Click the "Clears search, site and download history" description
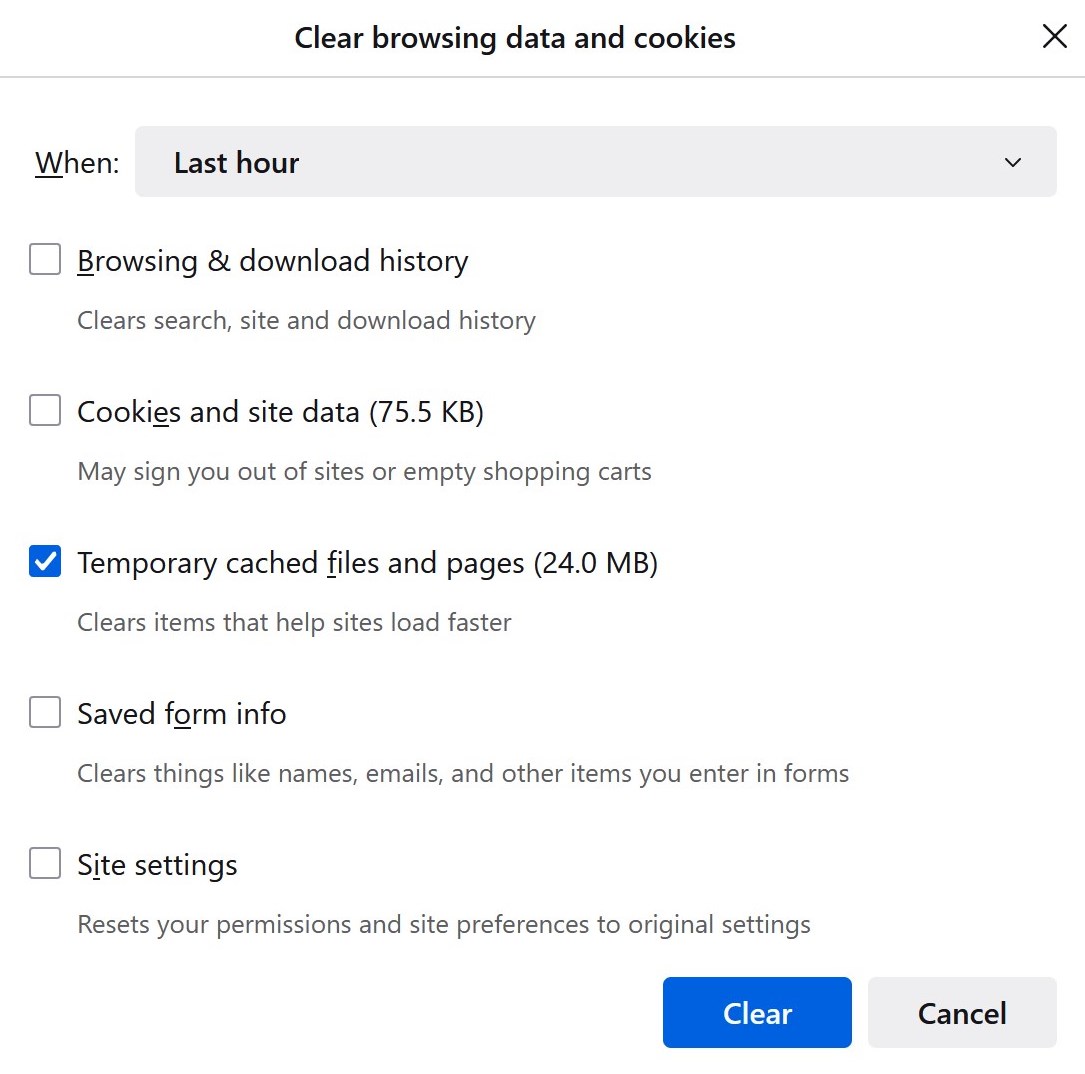Viewport: 1085px width, 1074px height. 306,321
